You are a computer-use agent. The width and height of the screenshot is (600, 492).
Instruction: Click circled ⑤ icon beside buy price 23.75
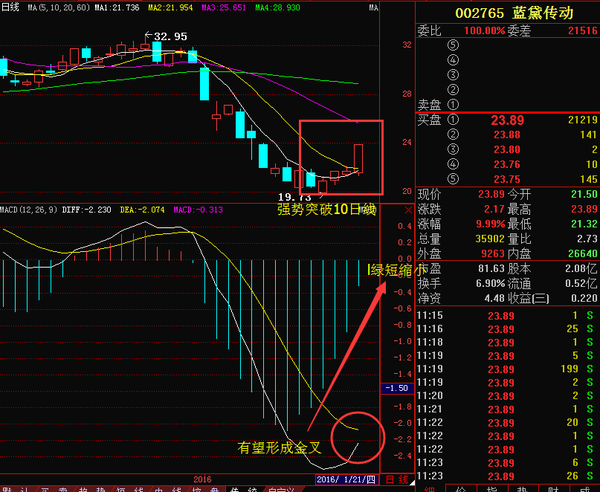[454, 179]
